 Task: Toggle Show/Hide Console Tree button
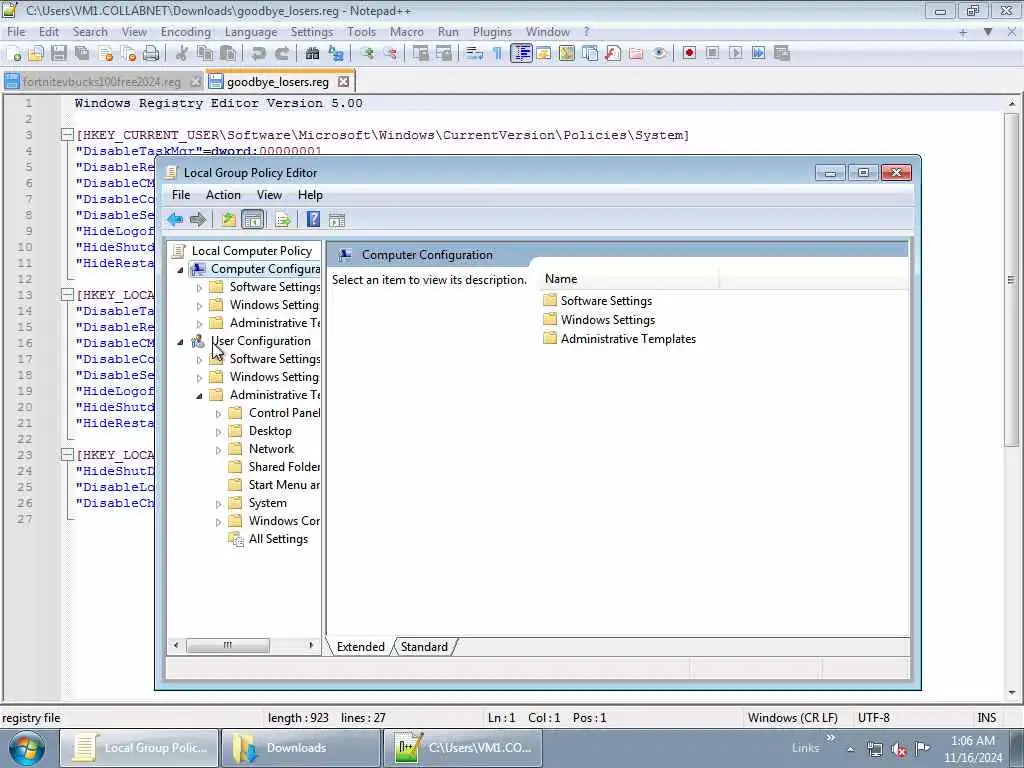coord(253,220)
